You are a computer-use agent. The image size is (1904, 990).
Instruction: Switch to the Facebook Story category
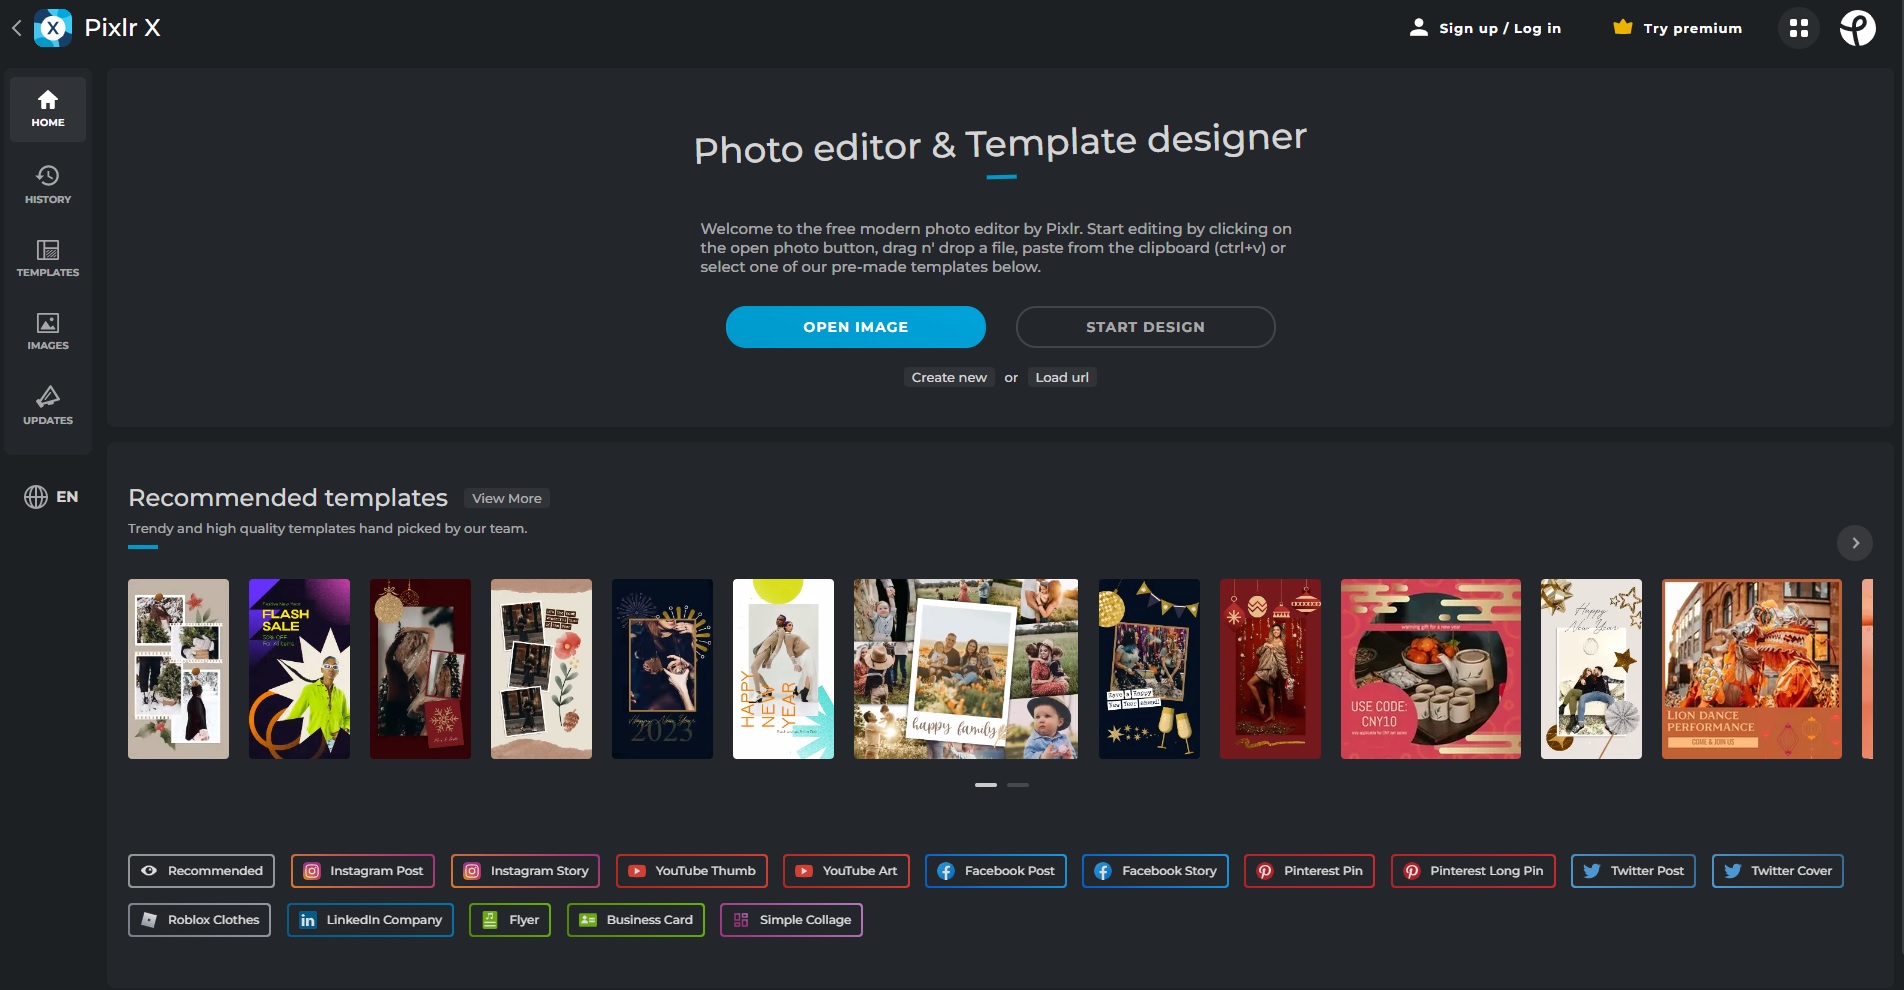click(1155, 871)
